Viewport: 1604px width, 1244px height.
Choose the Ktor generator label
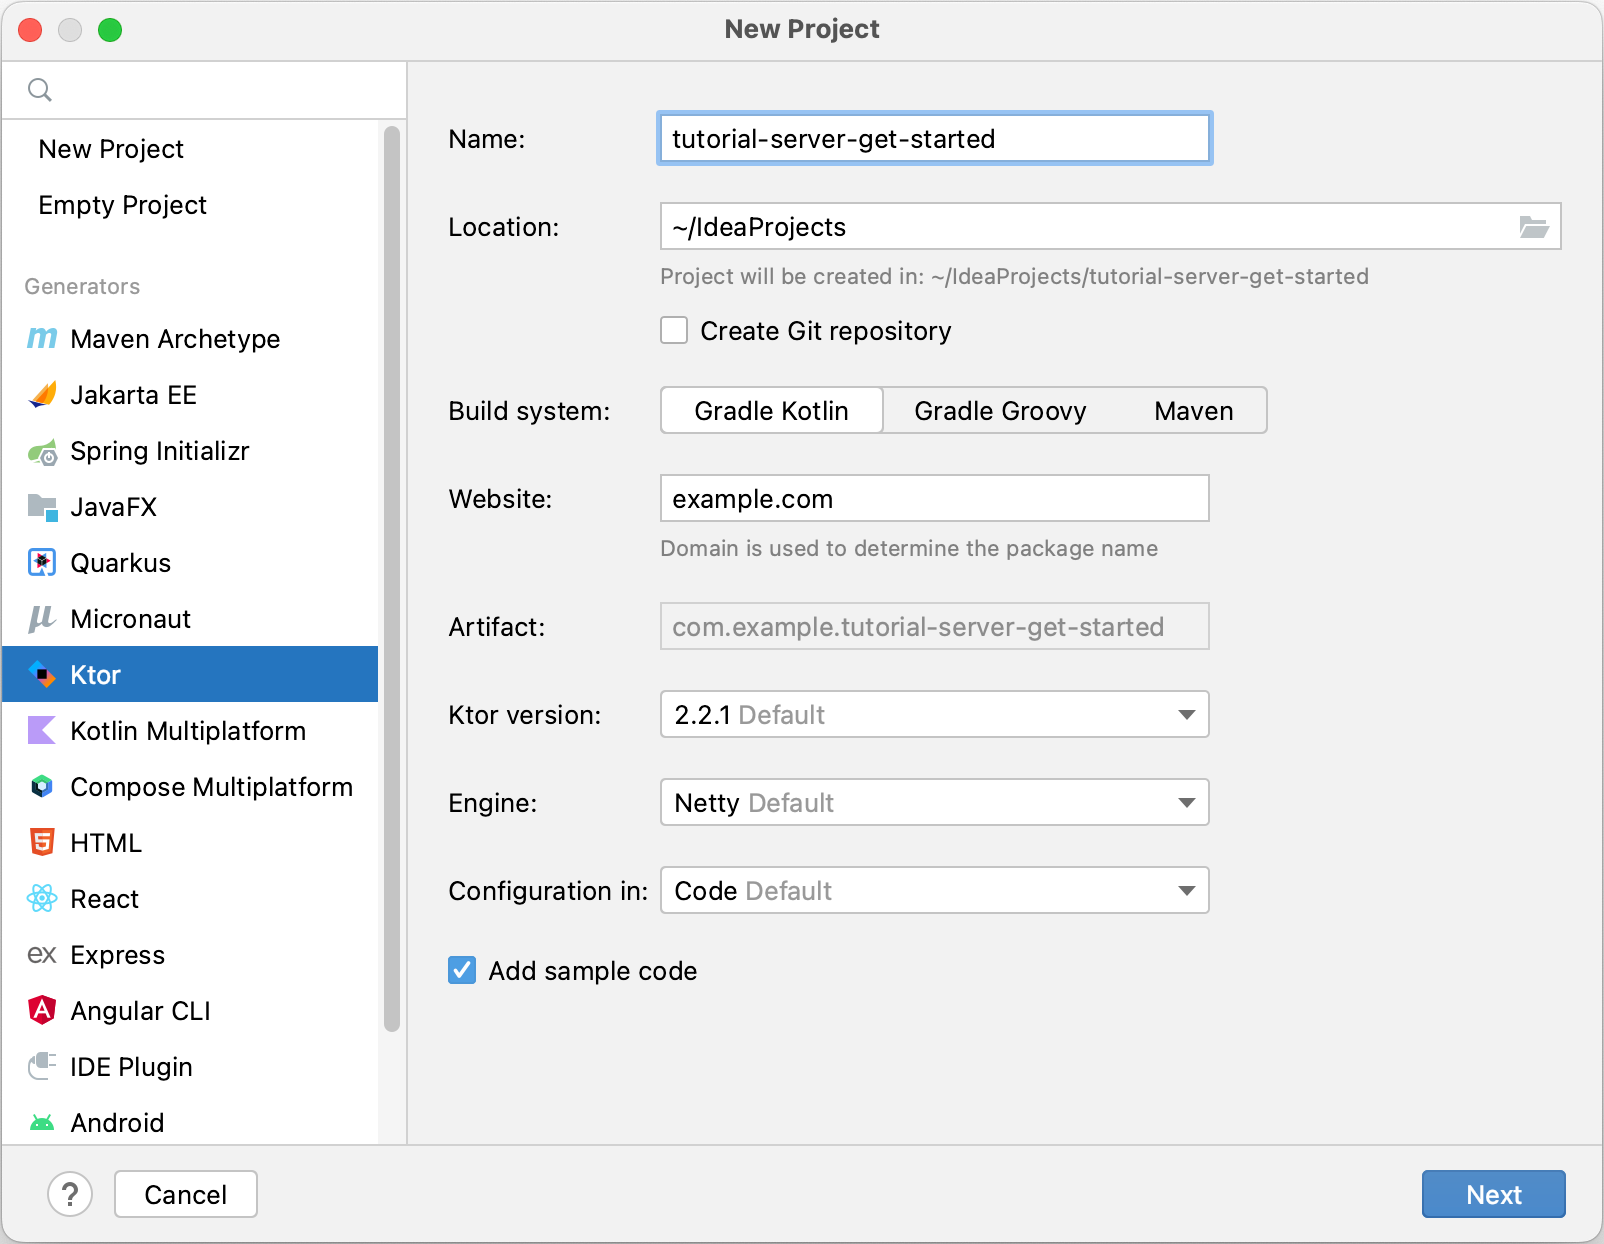[95, 675]
